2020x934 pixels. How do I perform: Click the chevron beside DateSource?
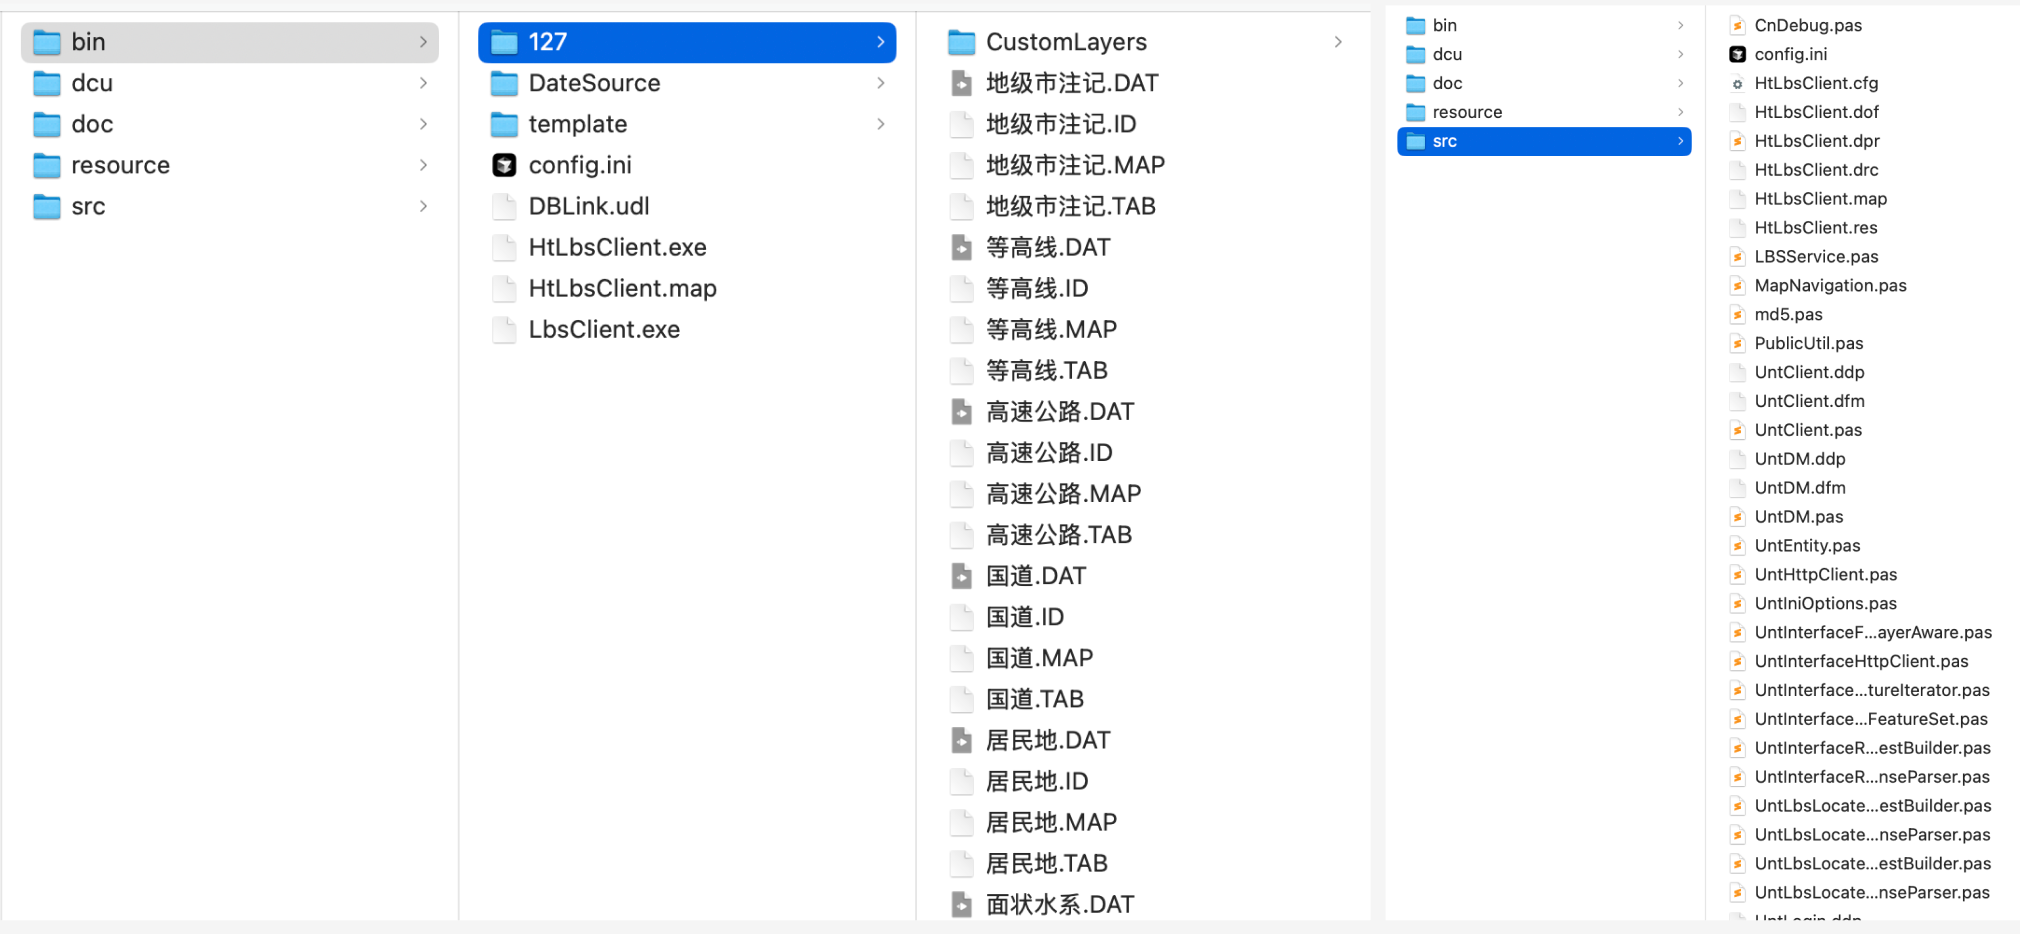[880, 83]
